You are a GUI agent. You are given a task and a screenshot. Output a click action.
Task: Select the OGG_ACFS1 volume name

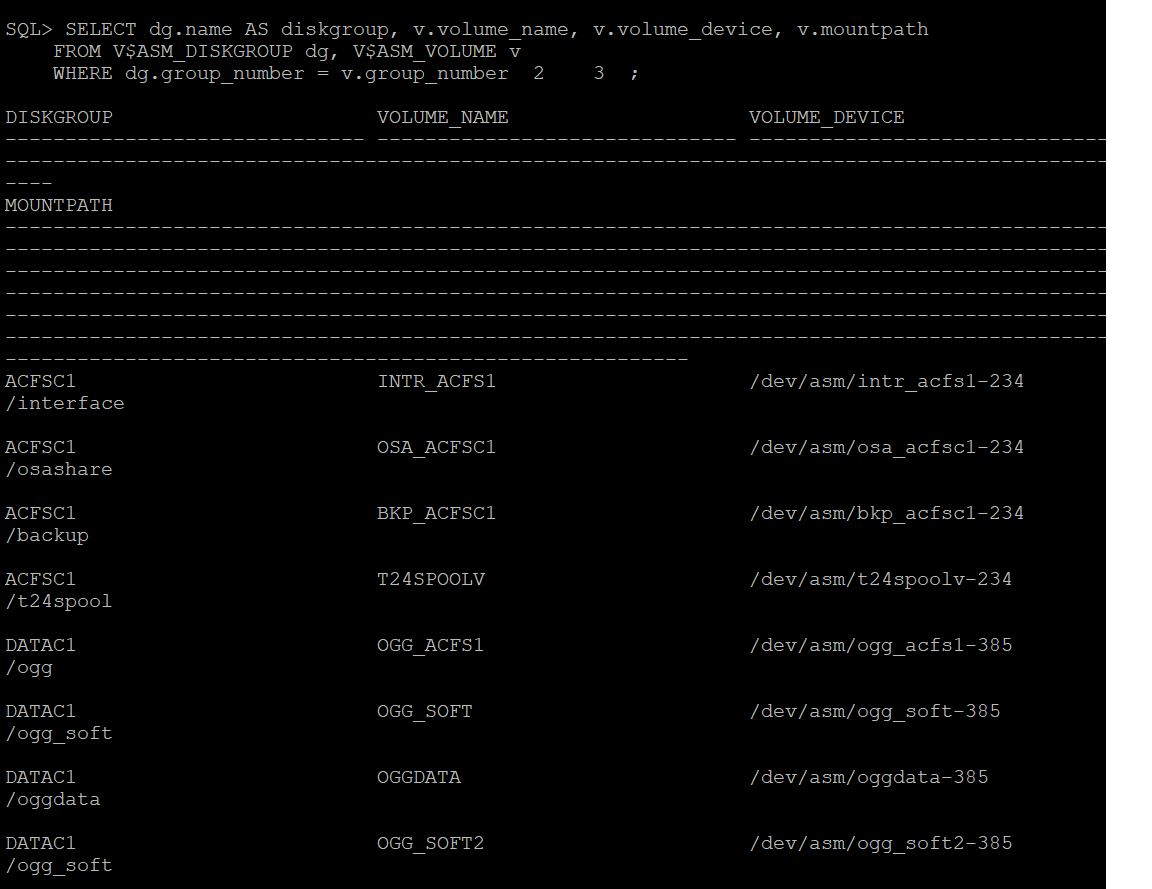point(430,645)
